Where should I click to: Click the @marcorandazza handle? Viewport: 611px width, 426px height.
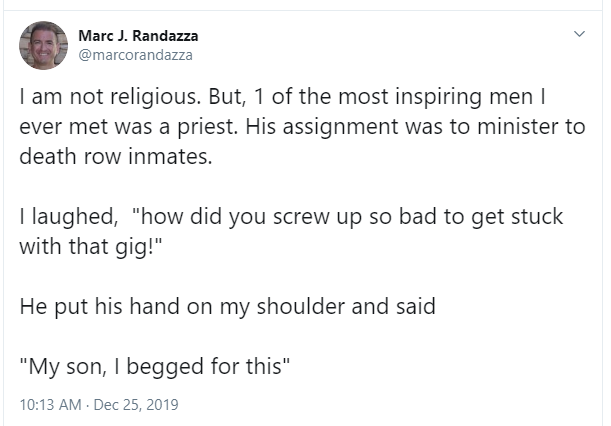click(135, 55)
